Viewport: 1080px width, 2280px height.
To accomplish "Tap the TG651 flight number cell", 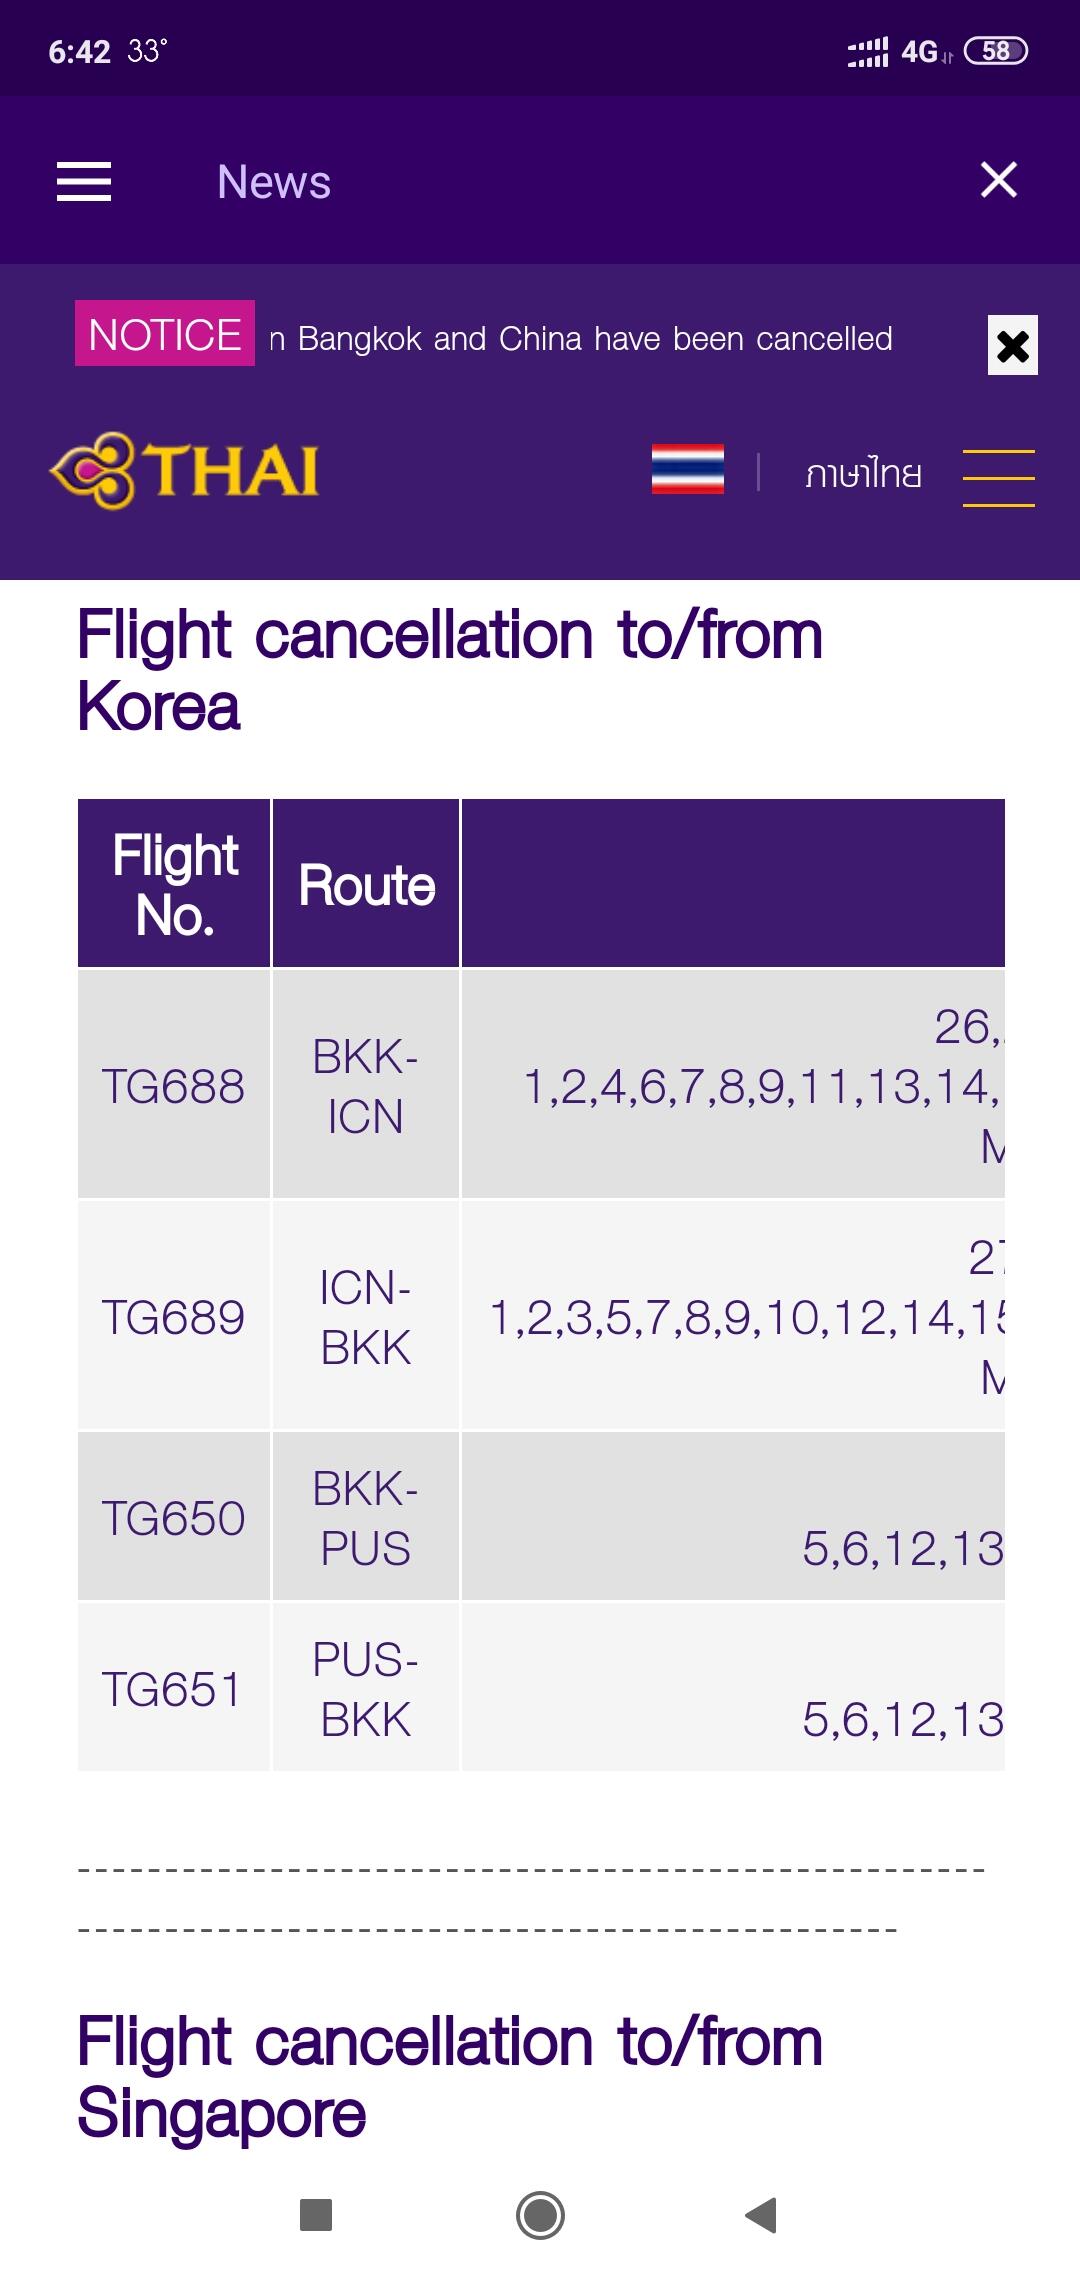I will (173, 1689).
